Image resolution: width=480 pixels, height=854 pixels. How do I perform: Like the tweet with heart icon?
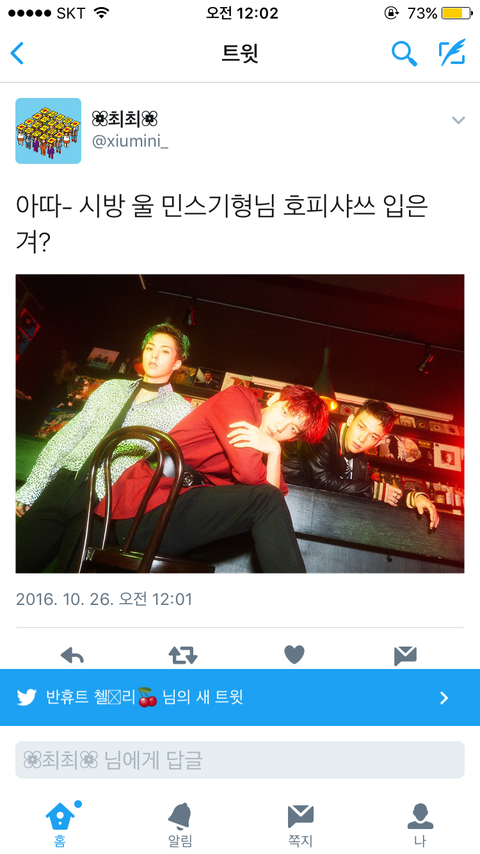pos(294,655)
